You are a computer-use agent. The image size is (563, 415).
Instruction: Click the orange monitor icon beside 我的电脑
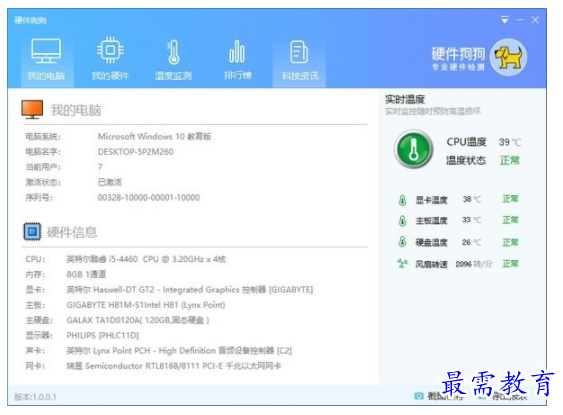[x=32, y=109]
